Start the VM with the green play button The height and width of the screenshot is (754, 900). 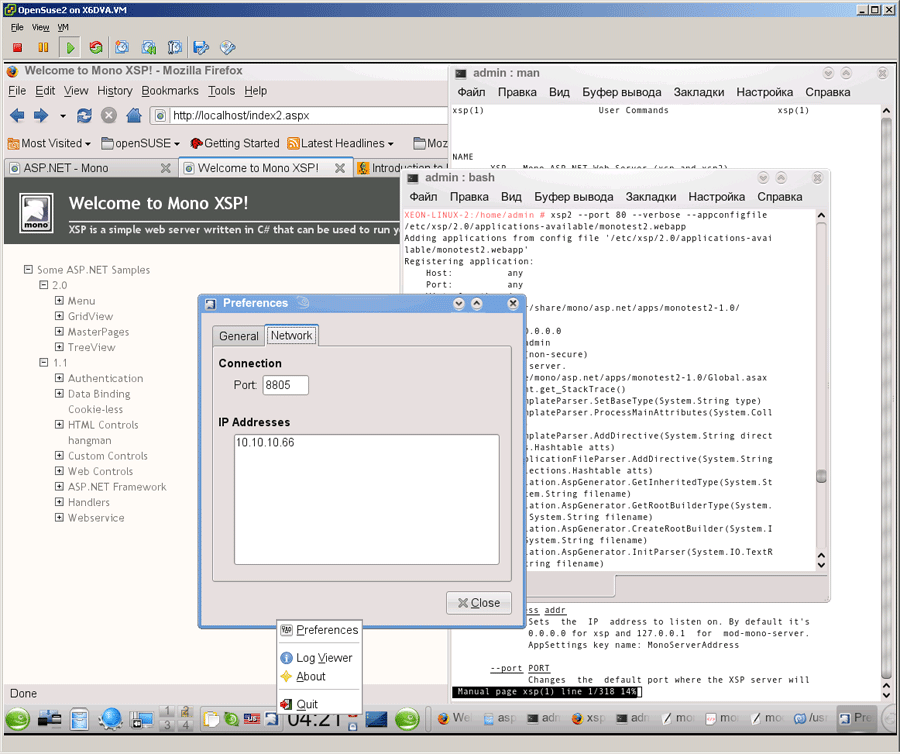[70, 48]
